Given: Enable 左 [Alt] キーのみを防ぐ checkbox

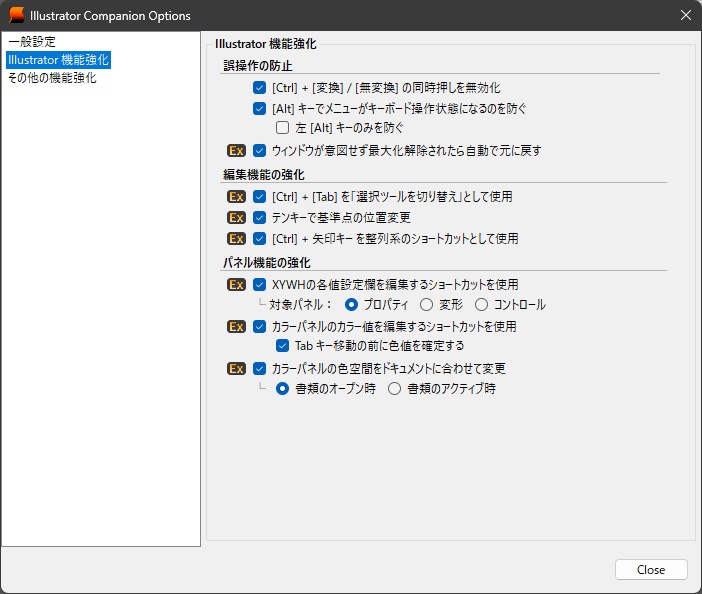Looking at the screenshot, I should tap(282, 128).
